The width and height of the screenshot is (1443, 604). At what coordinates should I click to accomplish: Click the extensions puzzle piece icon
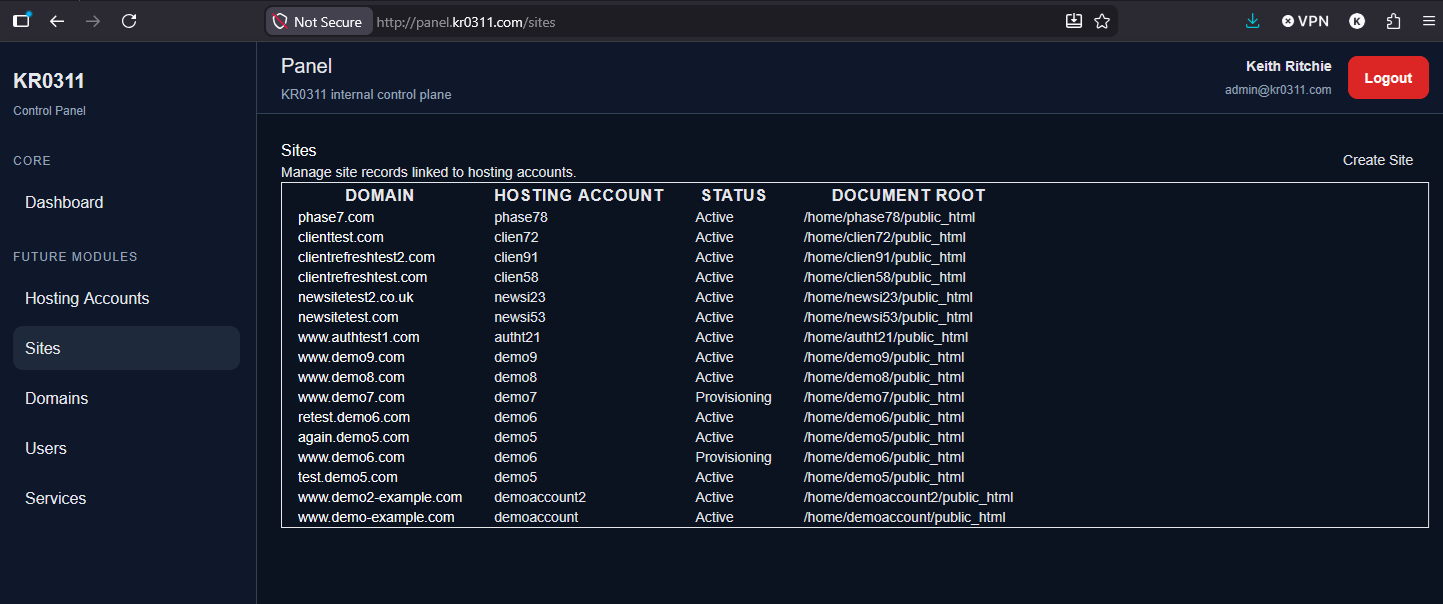coord(1393,20)
